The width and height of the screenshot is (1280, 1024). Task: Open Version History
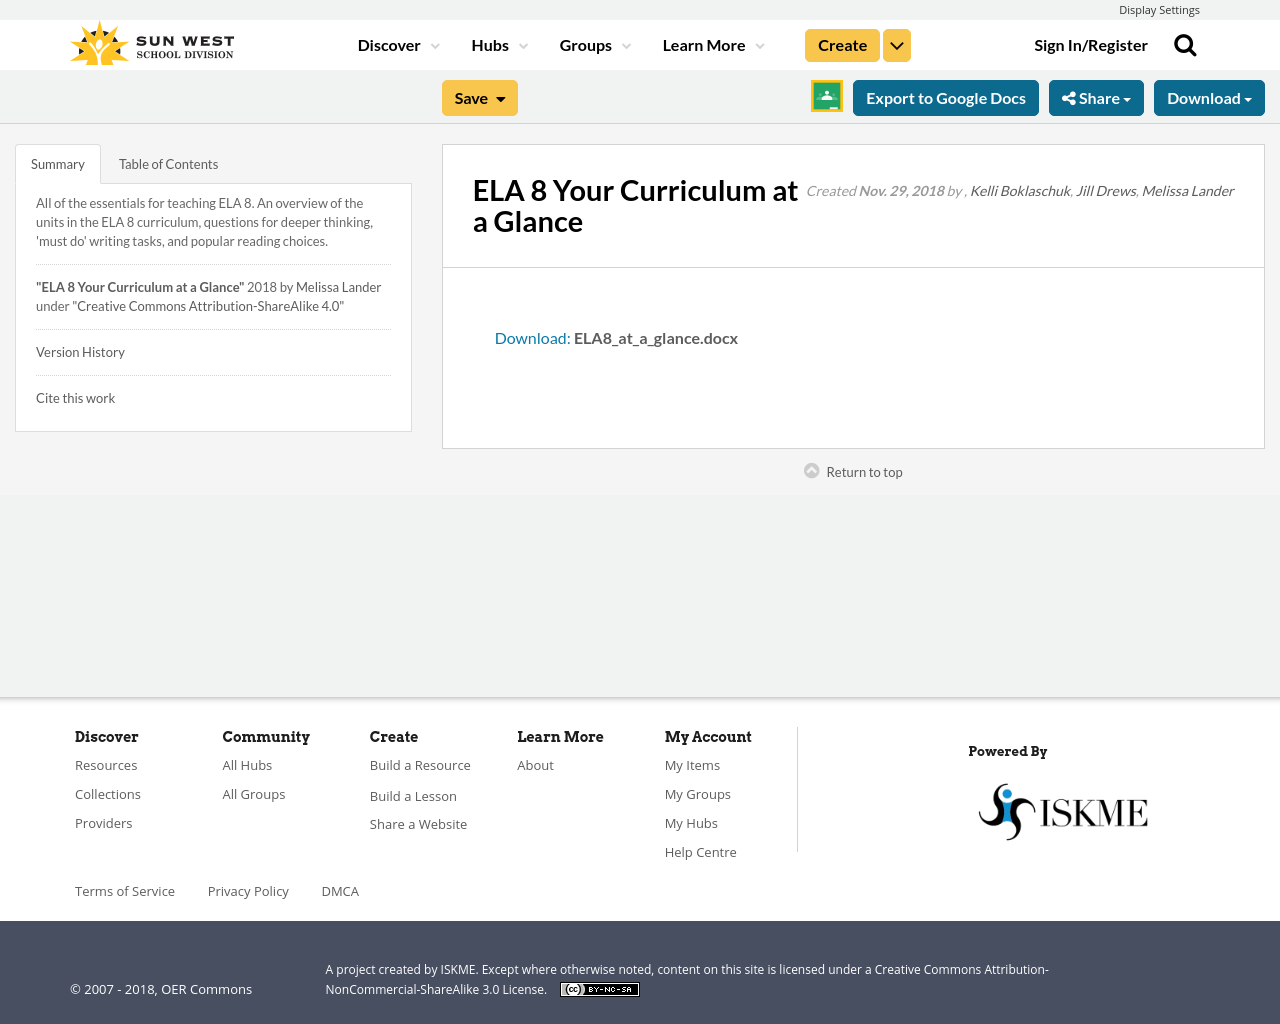click(x=80, y=350)
